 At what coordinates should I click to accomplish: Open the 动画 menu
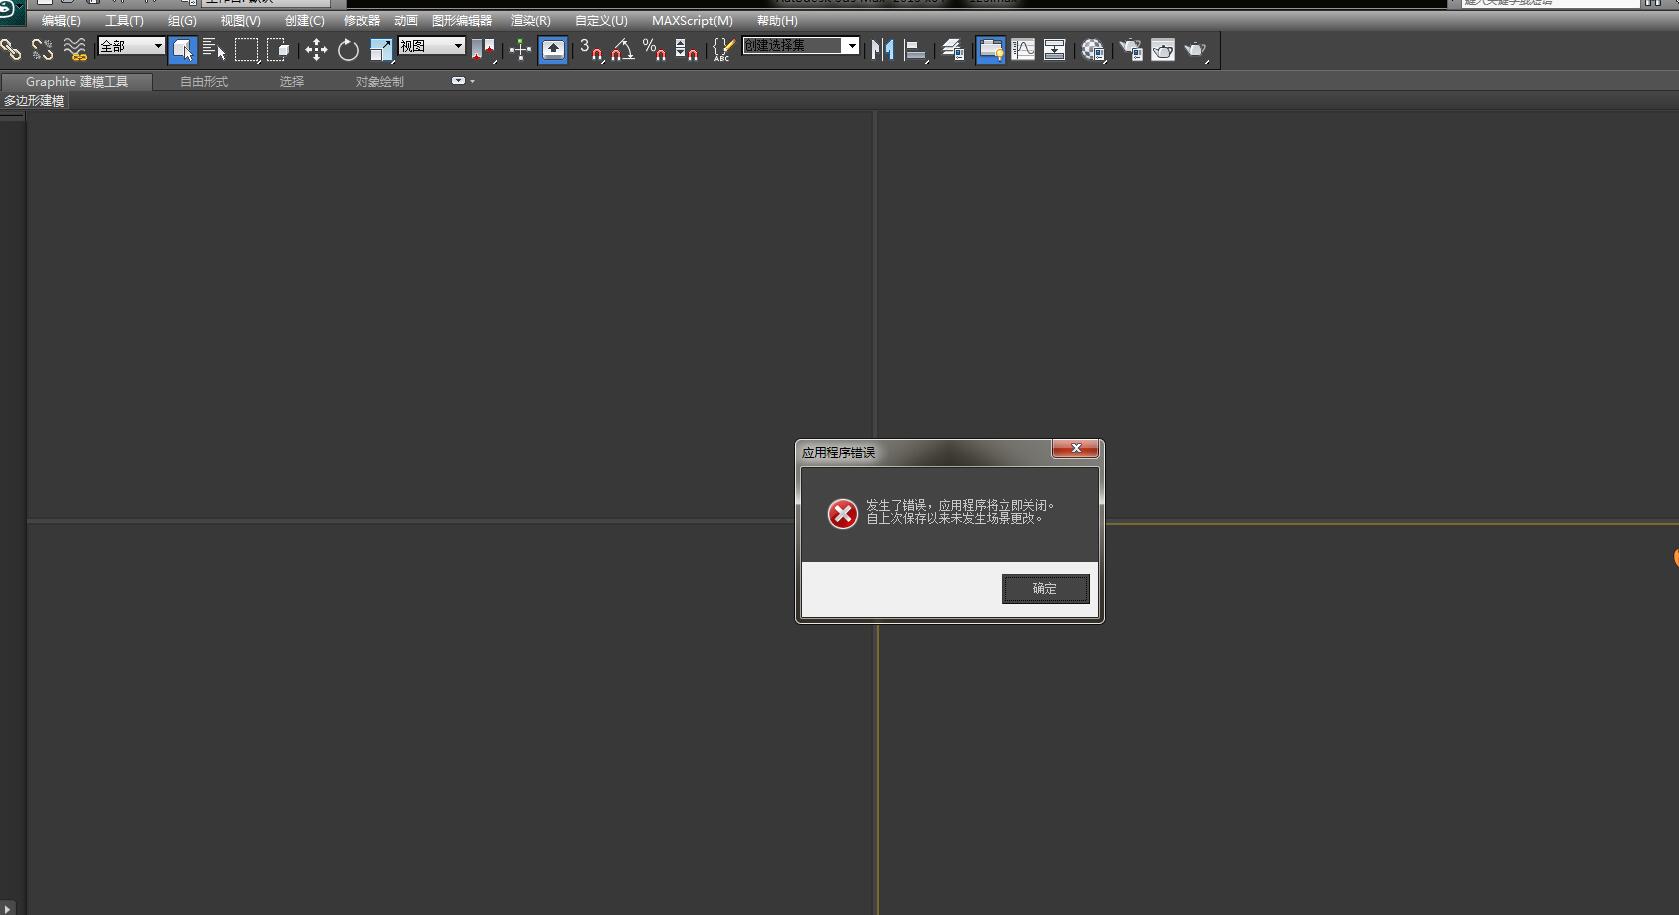coord(406,20)
